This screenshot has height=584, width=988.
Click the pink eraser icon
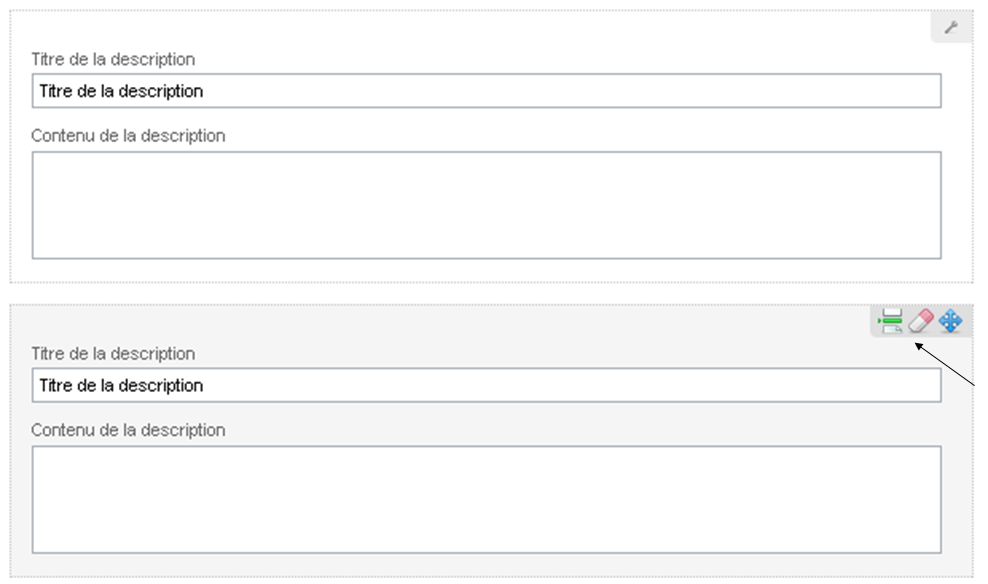(920, 321)
